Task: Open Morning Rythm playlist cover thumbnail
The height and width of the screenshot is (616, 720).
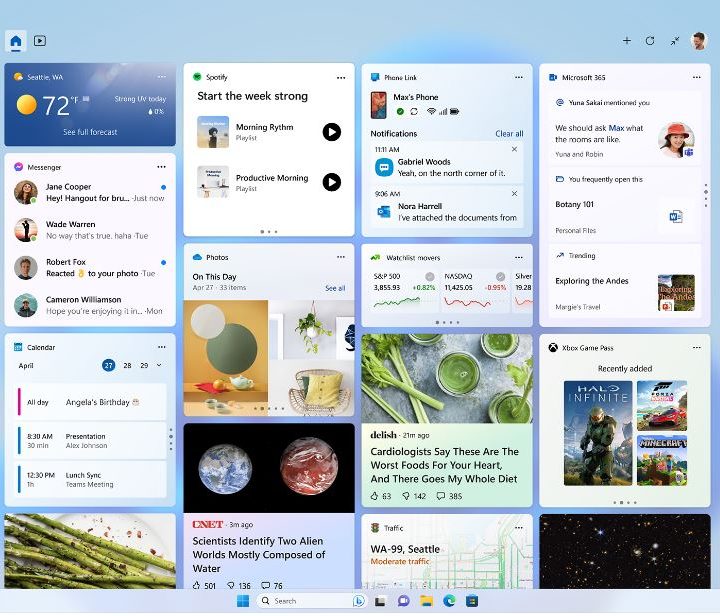Action: click(x=213, y=132)
